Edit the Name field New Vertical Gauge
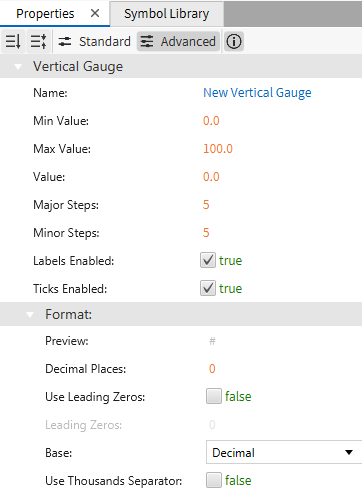The height and width of the screenshot is (492, 362). (257, 93)
